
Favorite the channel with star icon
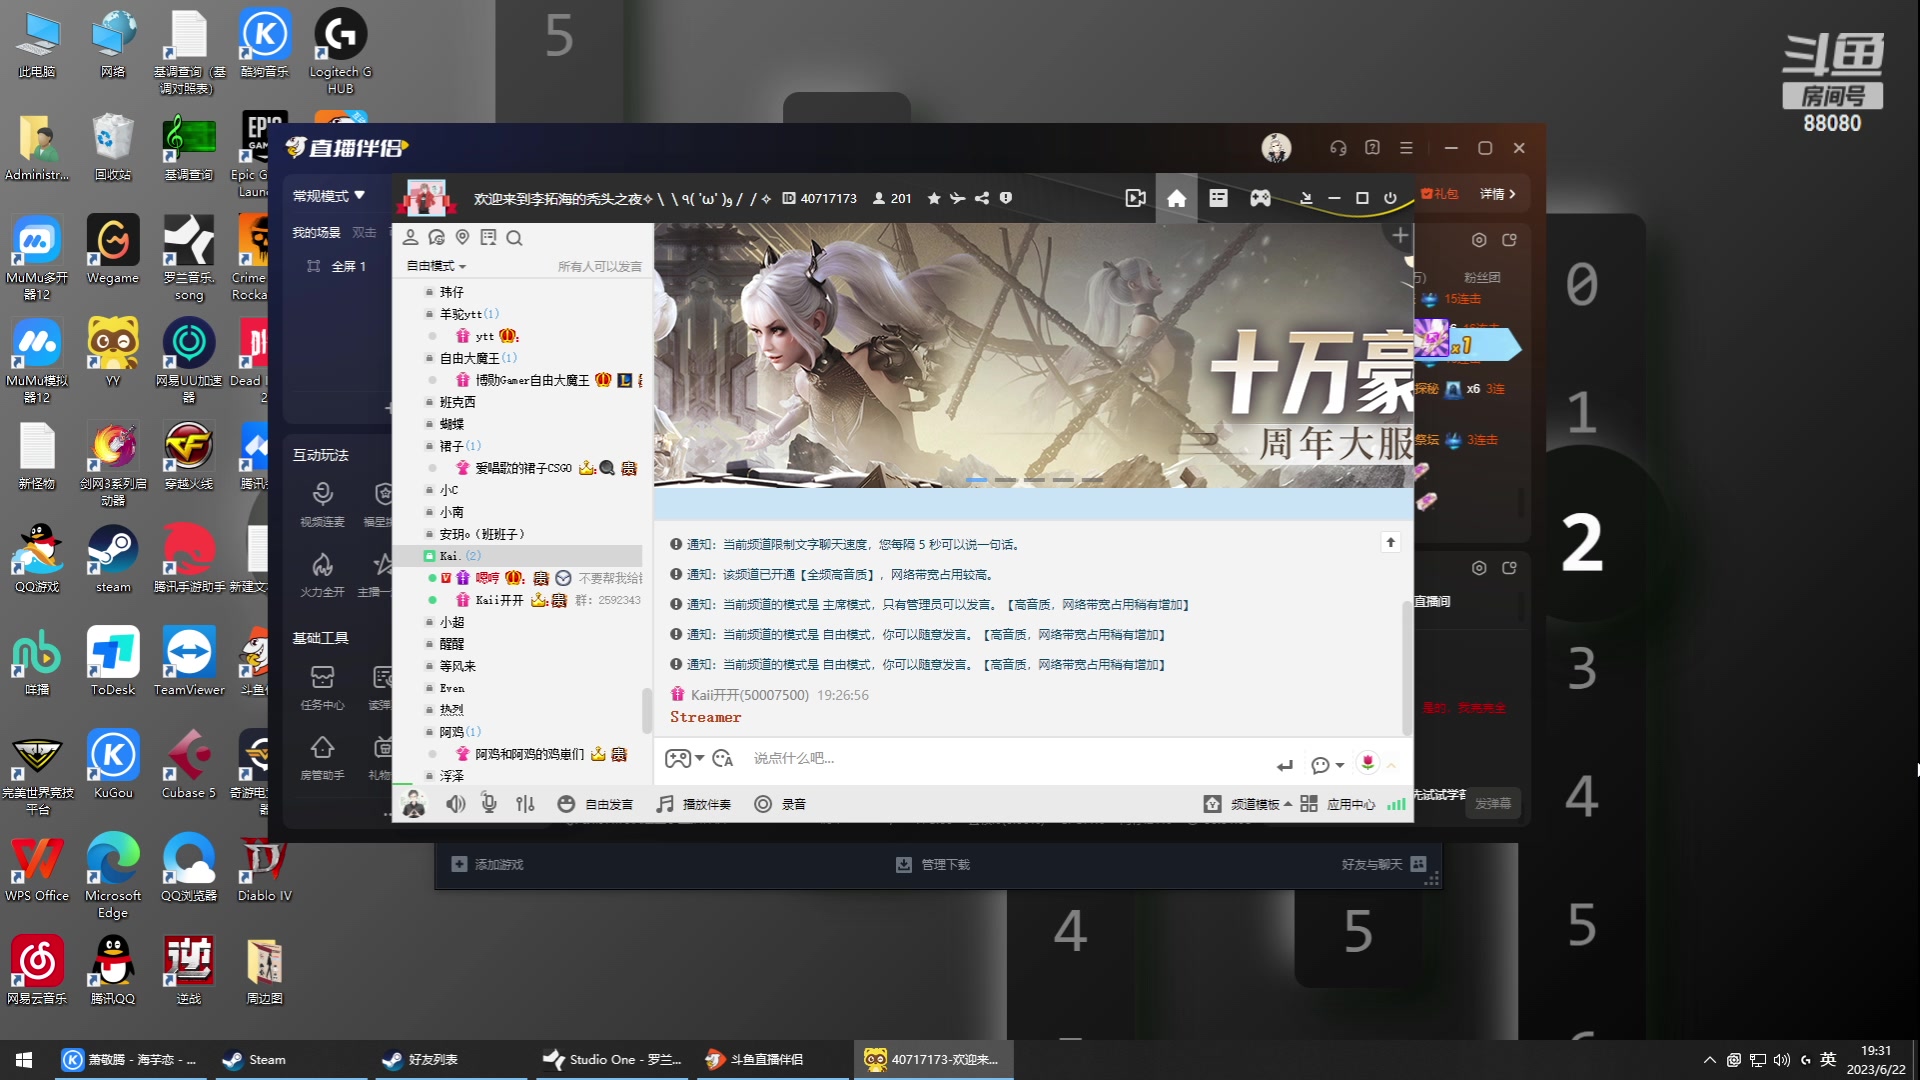[934, 198]
